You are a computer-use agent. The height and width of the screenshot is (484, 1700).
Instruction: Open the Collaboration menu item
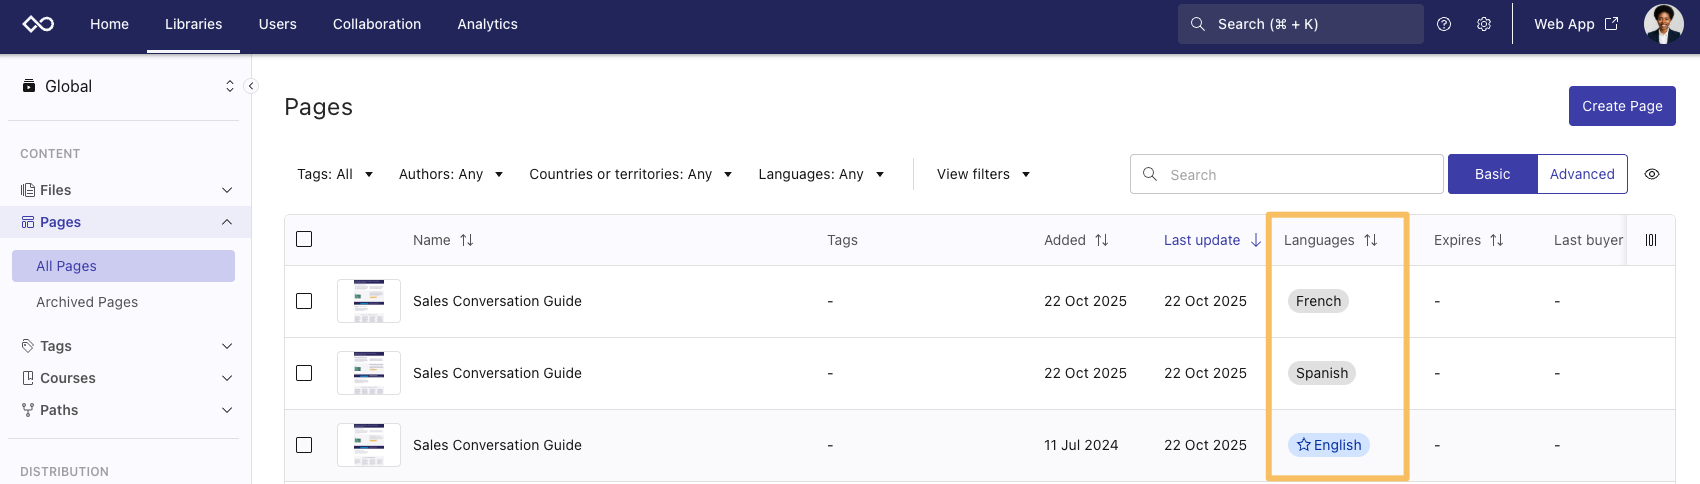tap(377, 24)
